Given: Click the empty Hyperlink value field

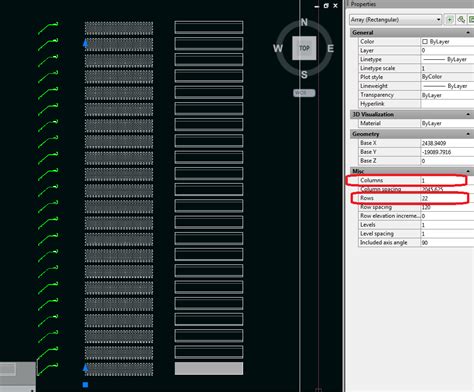Looking at the screenshot, I should point(447,104).
